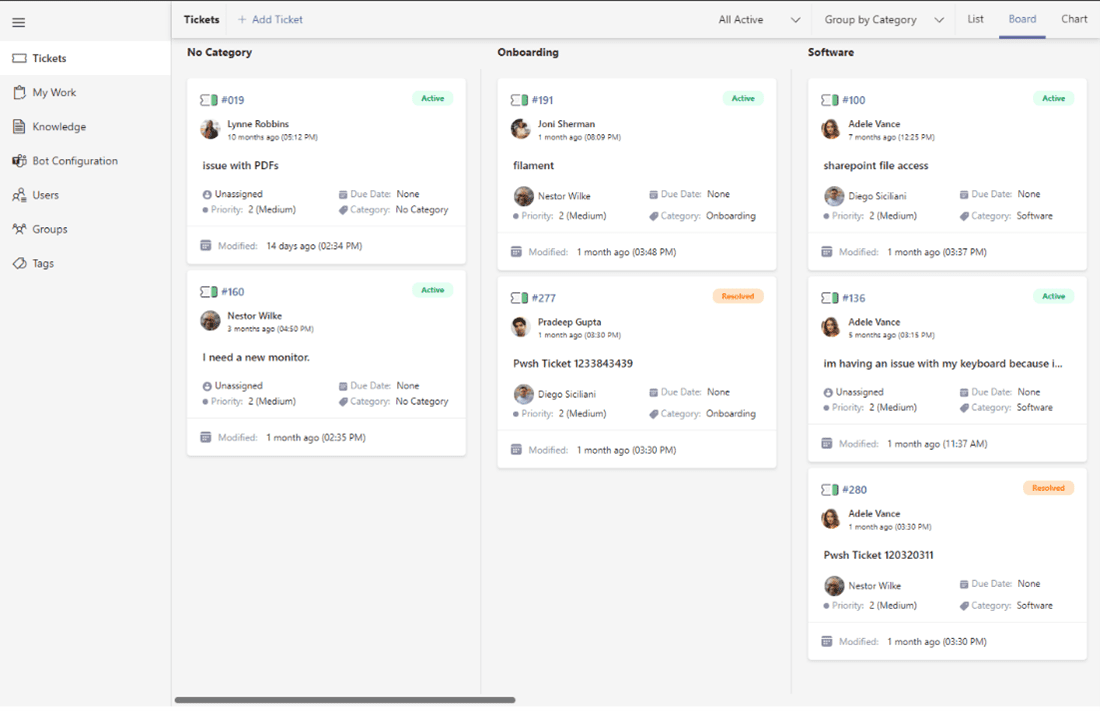Open ticket #191 link

tap(542, 100)
